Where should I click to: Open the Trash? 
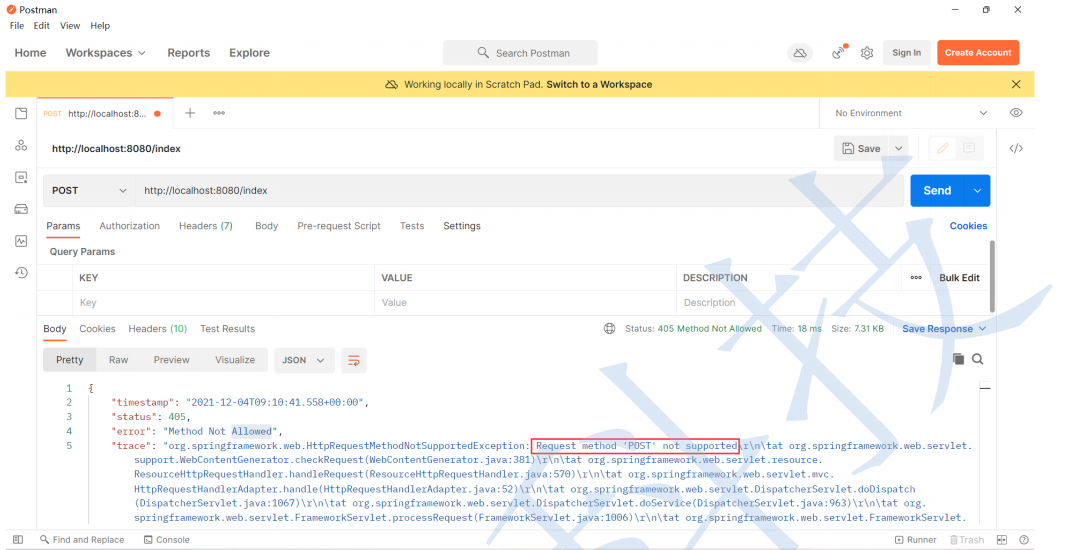pyautogui.click(x=967, y=540)
